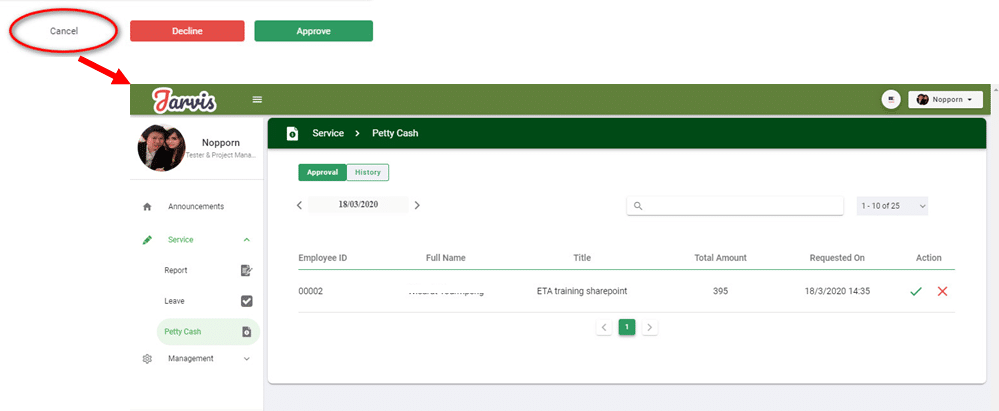Go to previous date with left arrow

pyautogui.click(x=299, y=205)
